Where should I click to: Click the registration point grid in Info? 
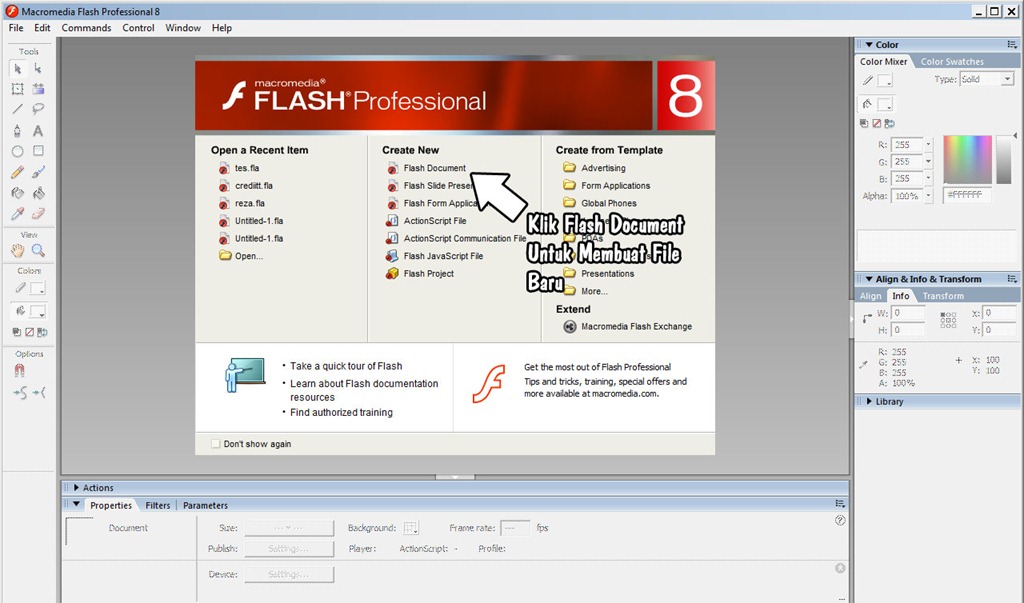pyautogui.click(x=948, y=319)
